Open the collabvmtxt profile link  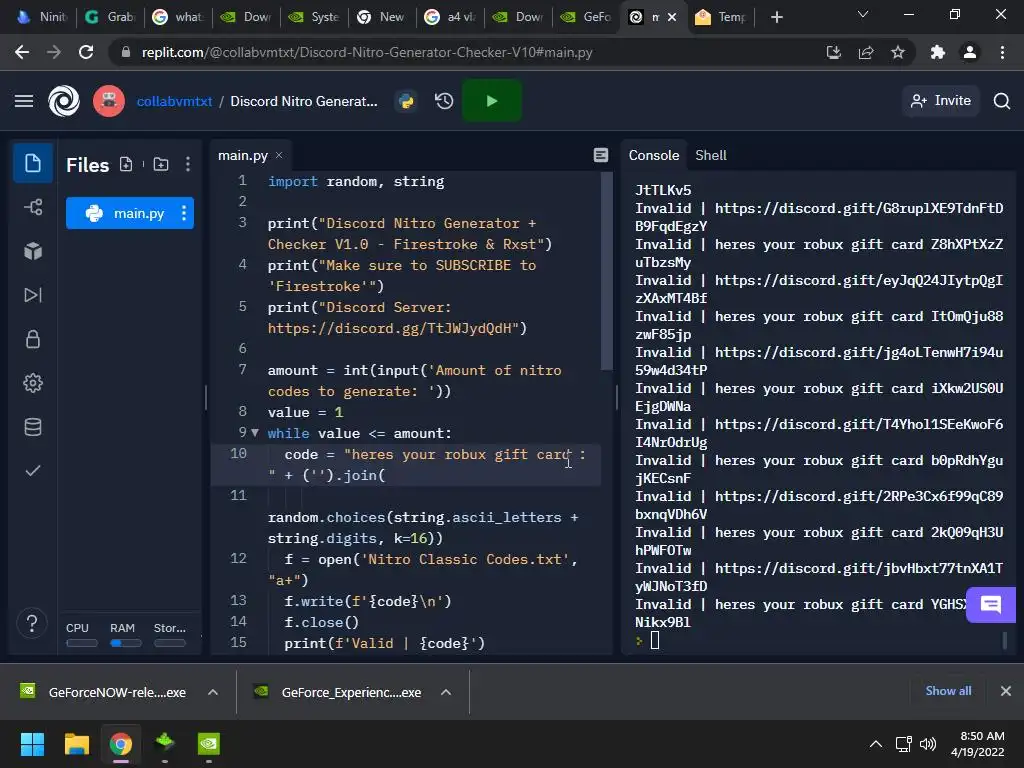[174, 101]
